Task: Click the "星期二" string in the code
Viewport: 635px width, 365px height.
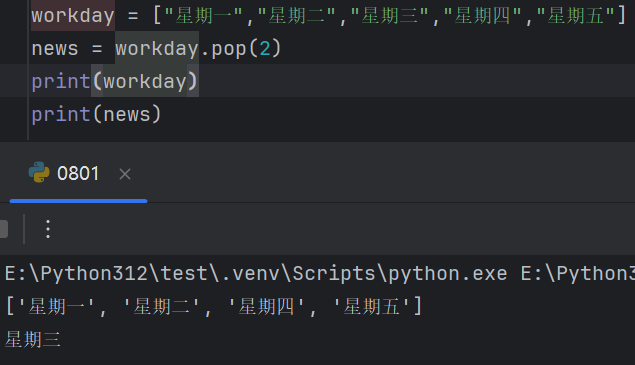Action: (297, 16)
